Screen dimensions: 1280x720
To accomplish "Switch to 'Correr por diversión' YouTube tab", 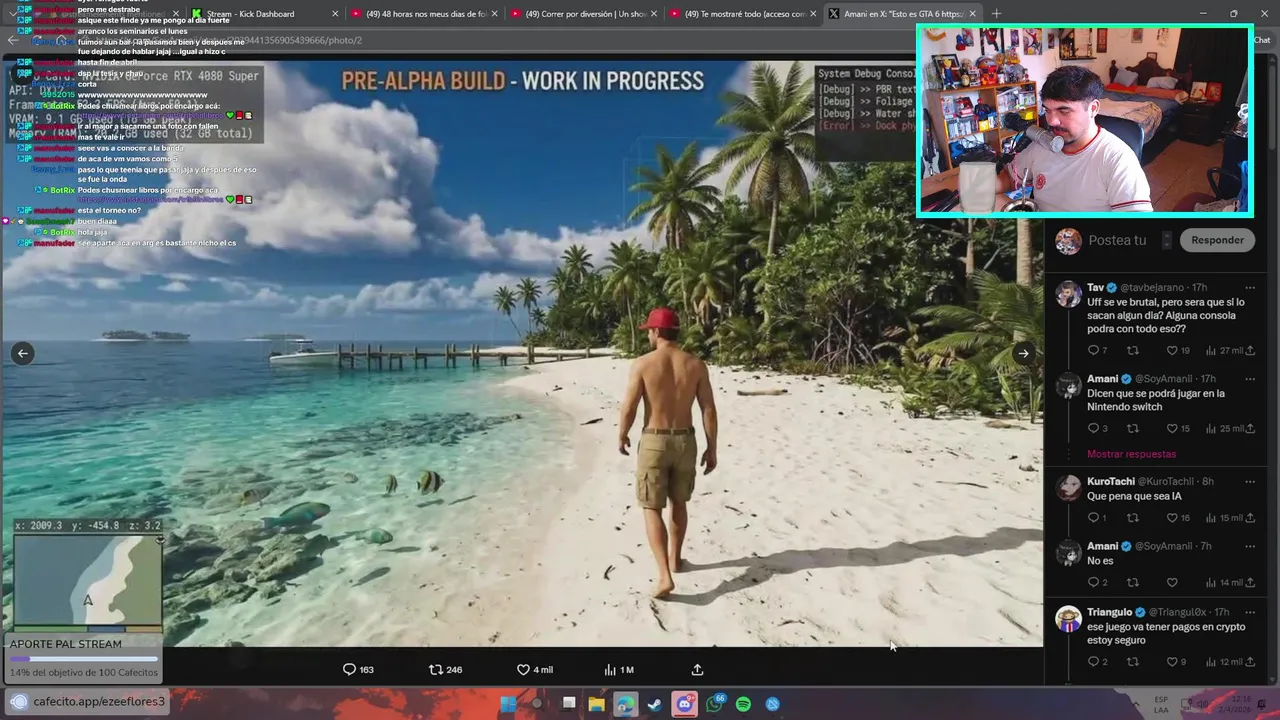I will pos(585,14).
